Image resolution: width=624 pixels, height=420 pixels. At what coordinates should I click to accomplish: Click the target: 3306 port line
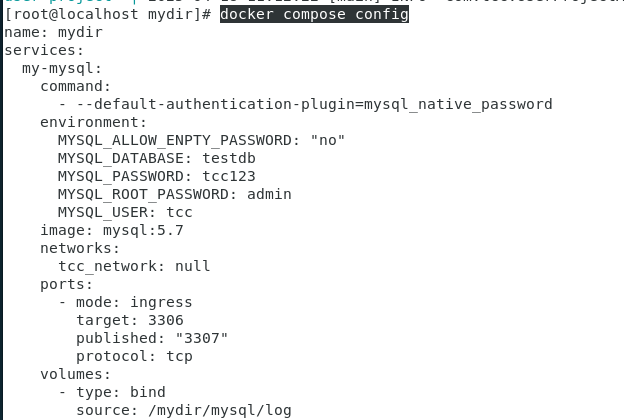pos(130,320)
